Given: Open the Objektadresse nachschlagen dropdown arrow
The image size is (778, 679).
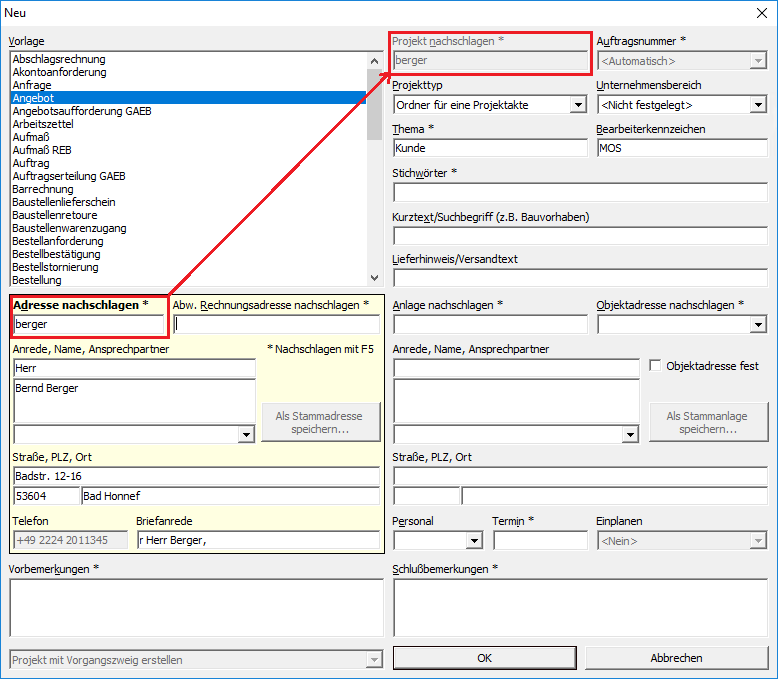Looking at the screenshot, I should (x=757, y=324).
